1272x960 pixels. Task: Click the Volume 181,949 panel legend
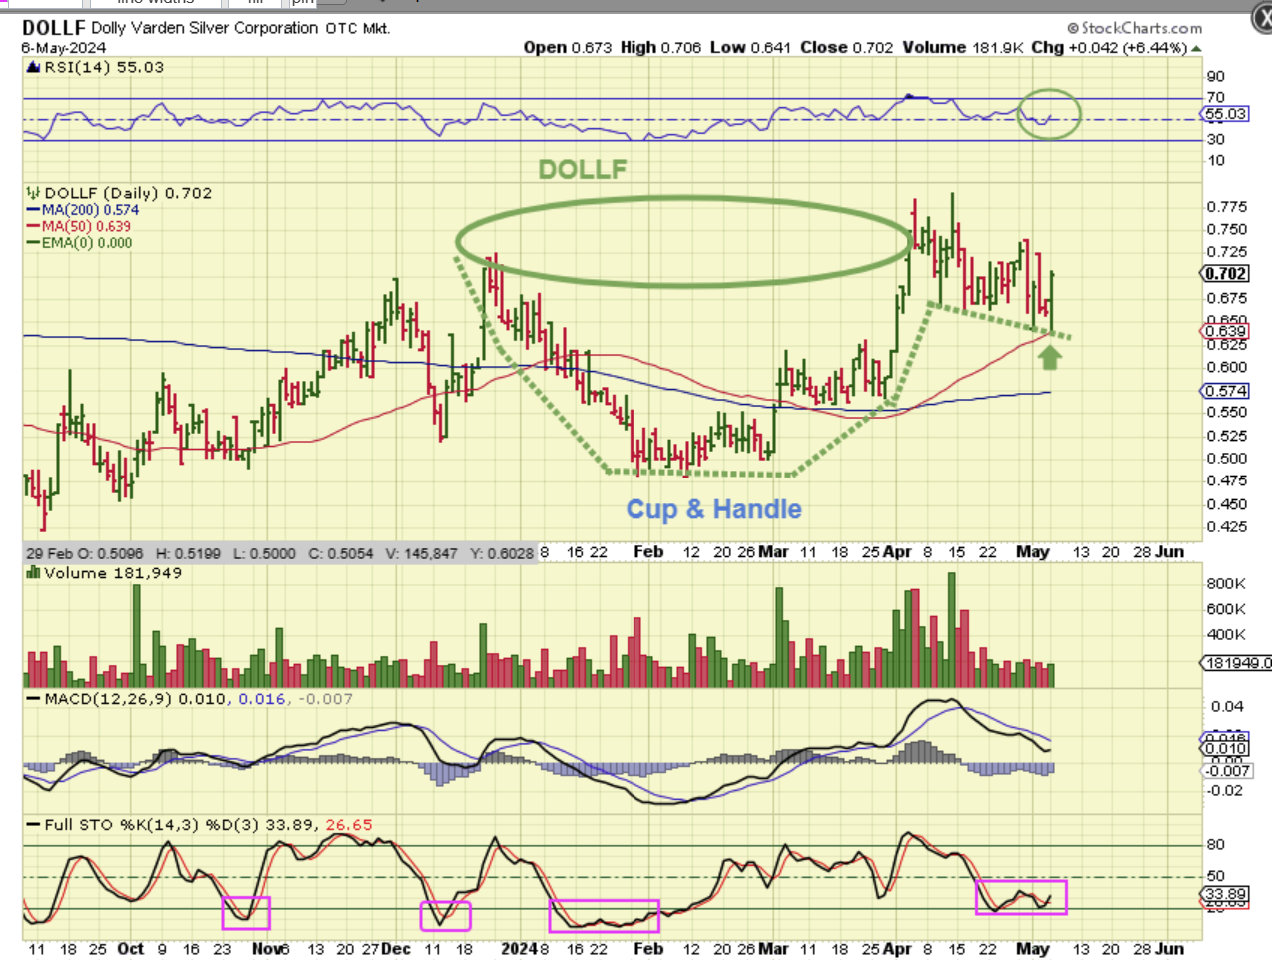click(104, 573)
